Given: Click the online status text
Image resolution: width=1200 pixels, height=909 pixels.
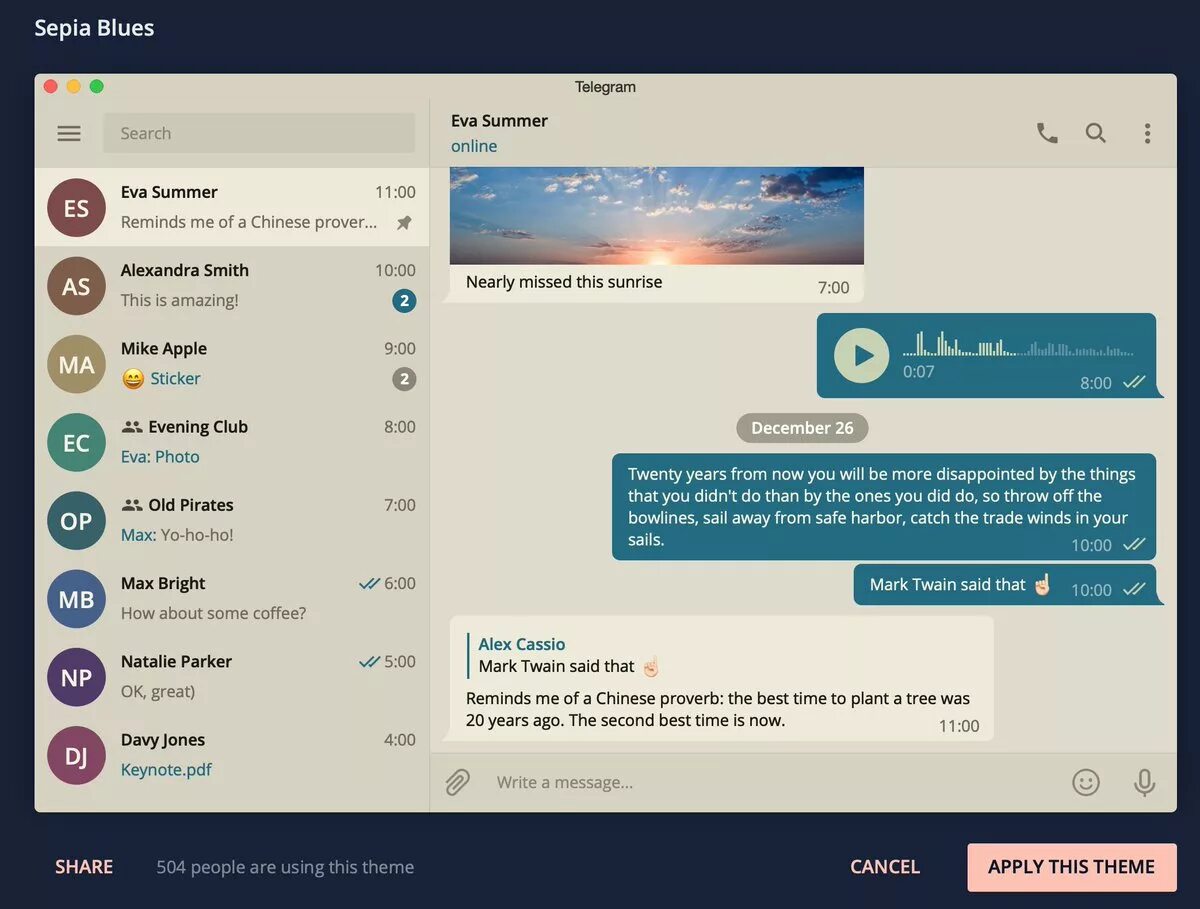Looking at the screenshot, I should 474,146.
